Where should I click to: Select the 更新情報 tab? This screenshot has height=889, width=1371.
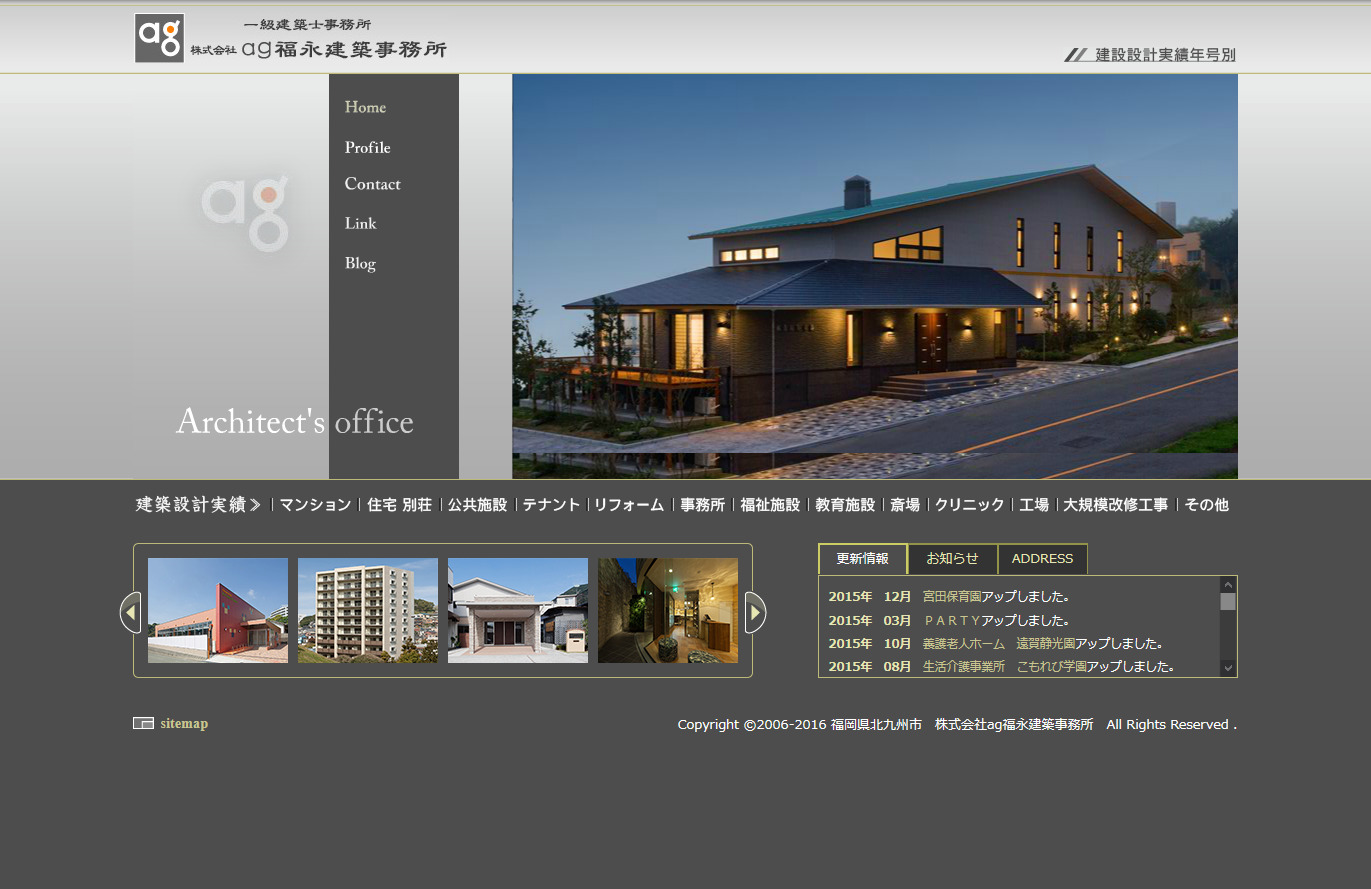pos(862,559)
